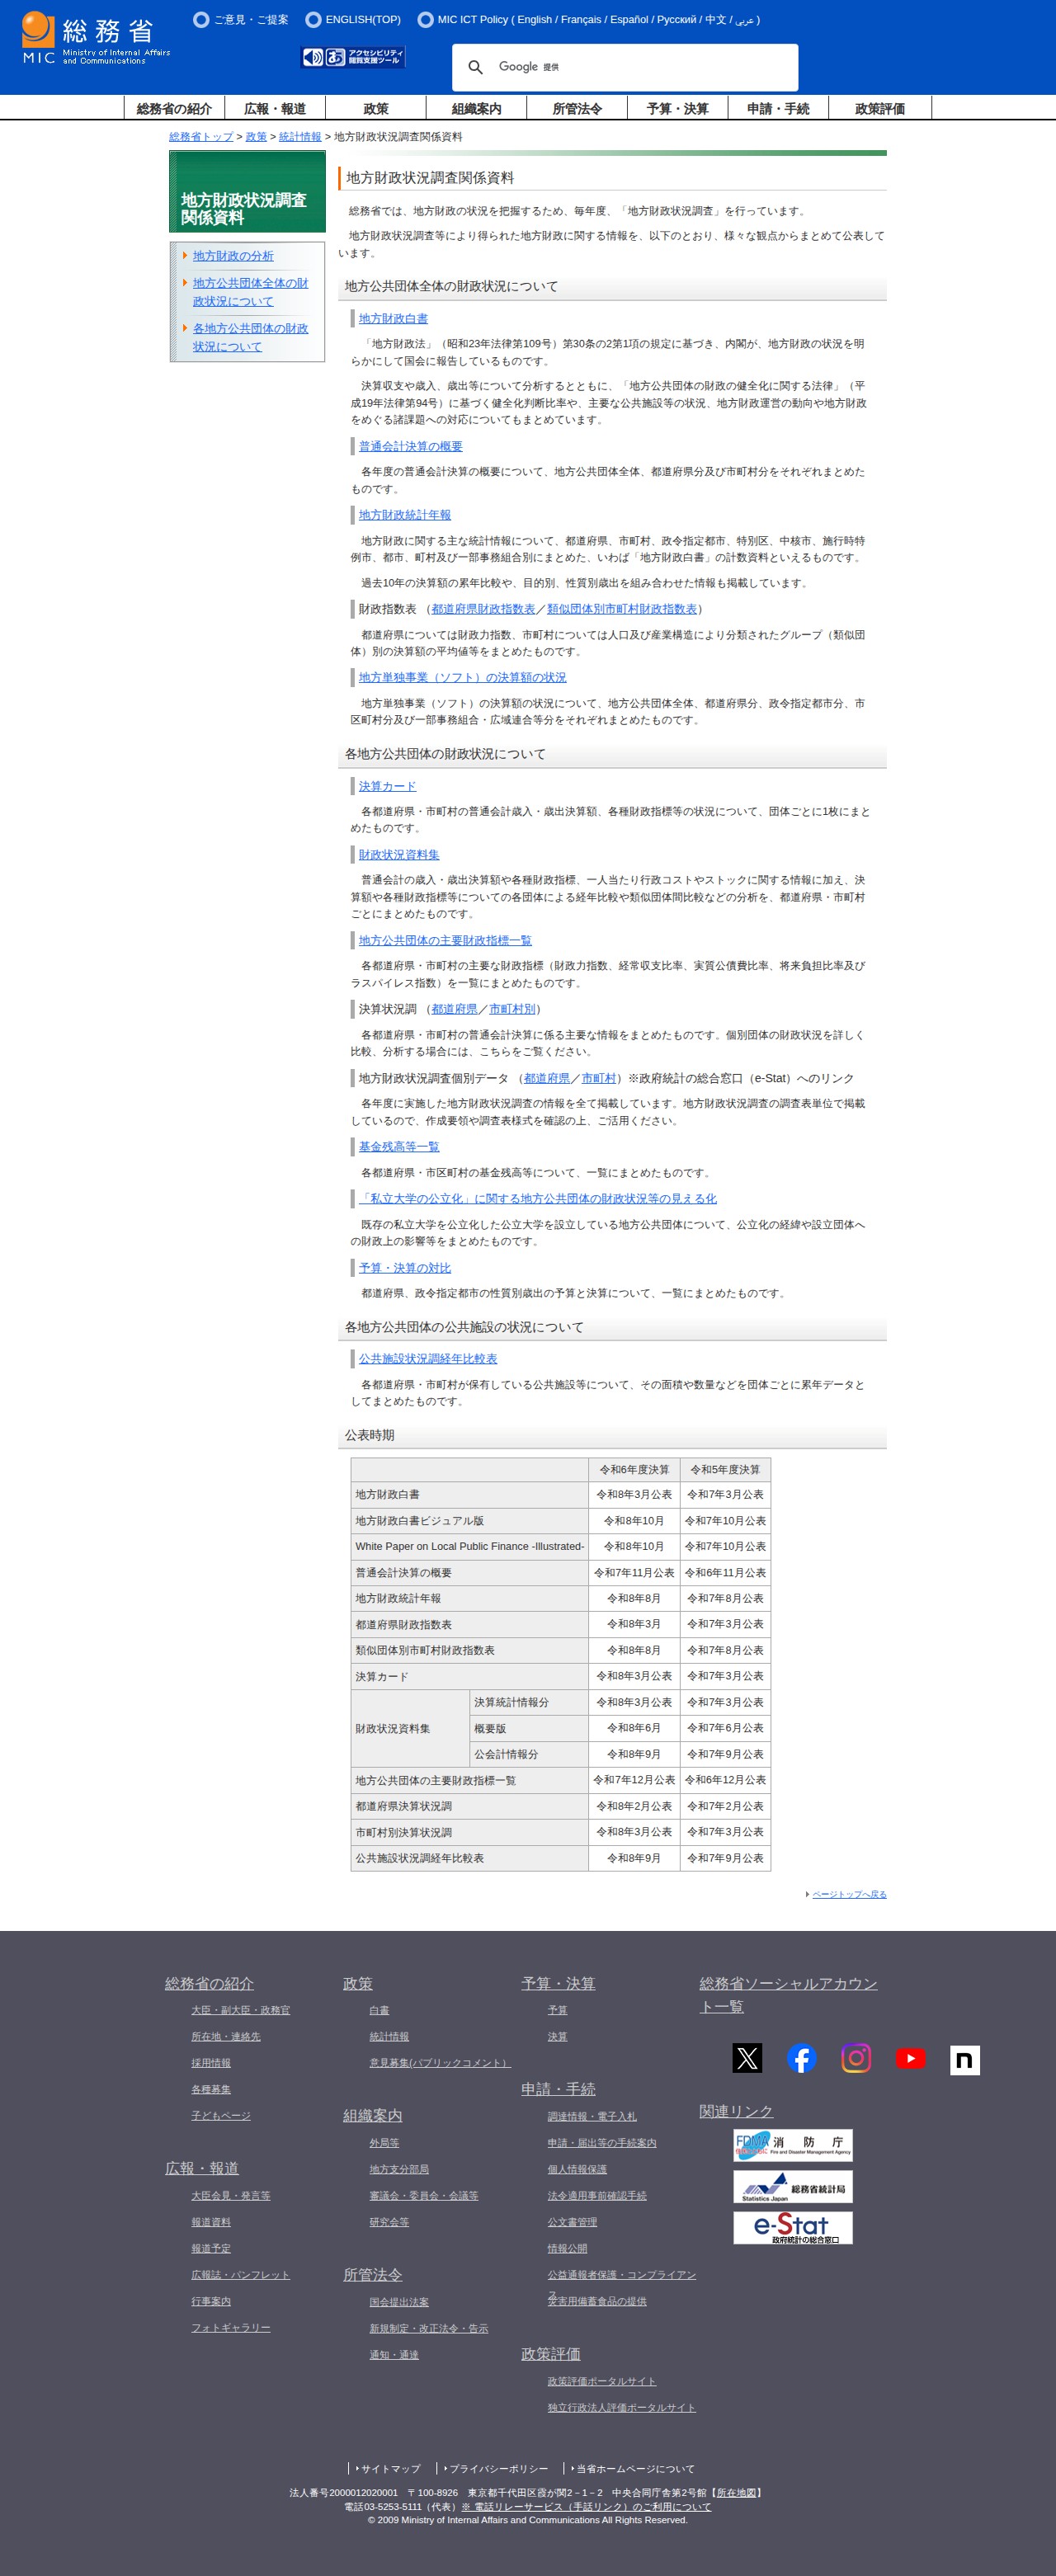
Task: Open footer link 大臣・副大臣・政務官
Action: [240, 2009]
